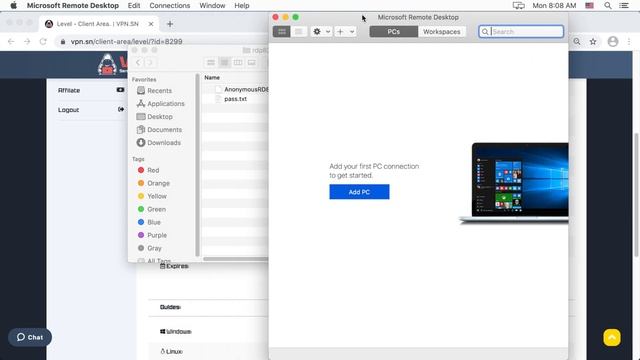Switch Finder to gallery view
Image resolution: width=640 pixels, height=360 pixels.
click(251, 62)
